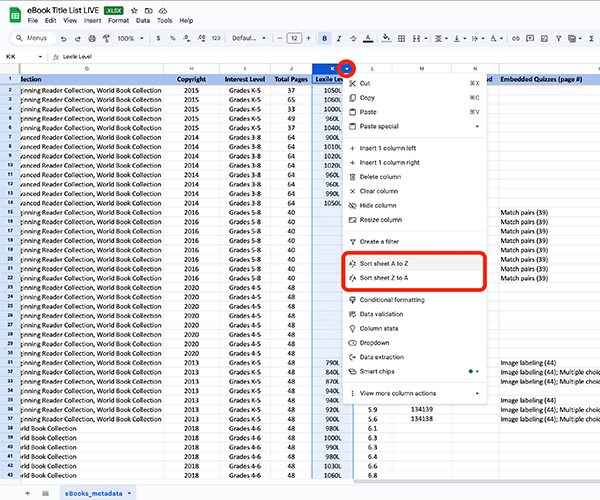Open View more column actions
Screen dimensions: 600x500
(x=414, y=393)
